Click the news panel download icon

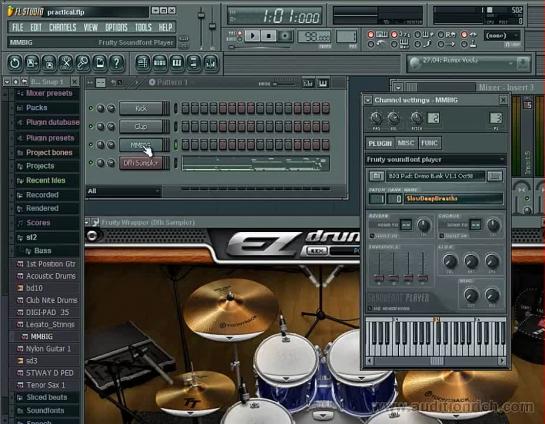point(522,64)
